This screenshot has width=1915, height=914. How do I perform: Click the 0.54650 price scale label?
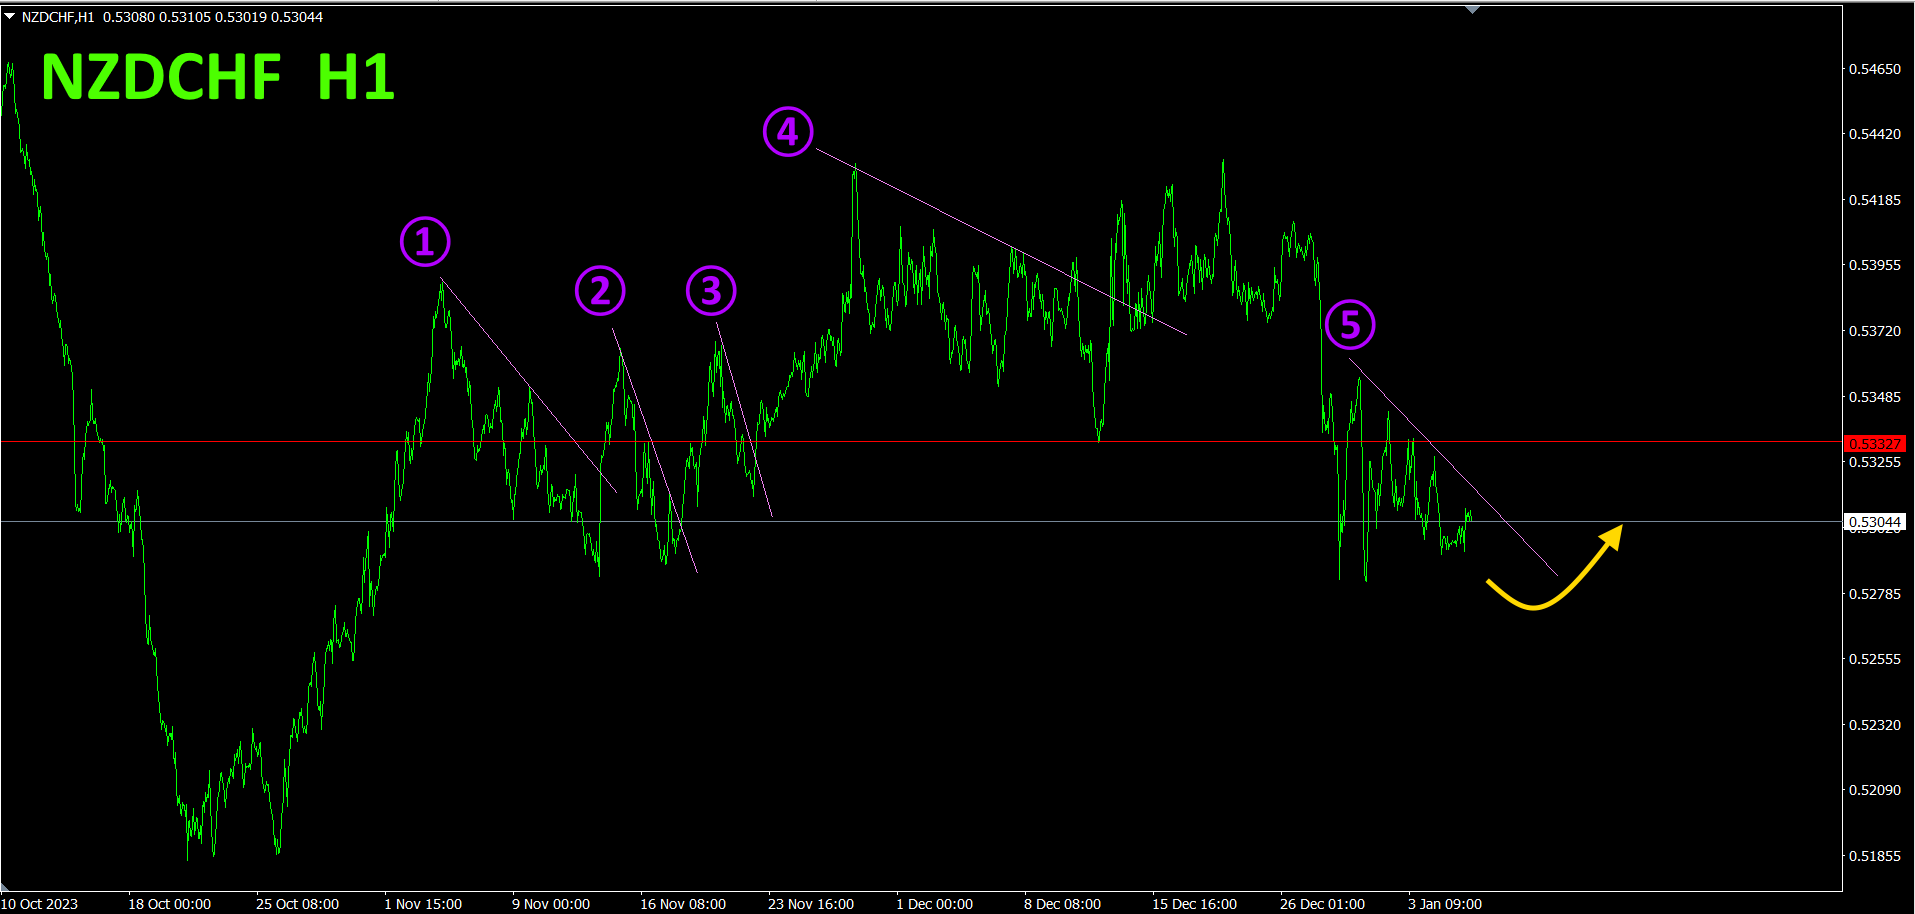1875,69
